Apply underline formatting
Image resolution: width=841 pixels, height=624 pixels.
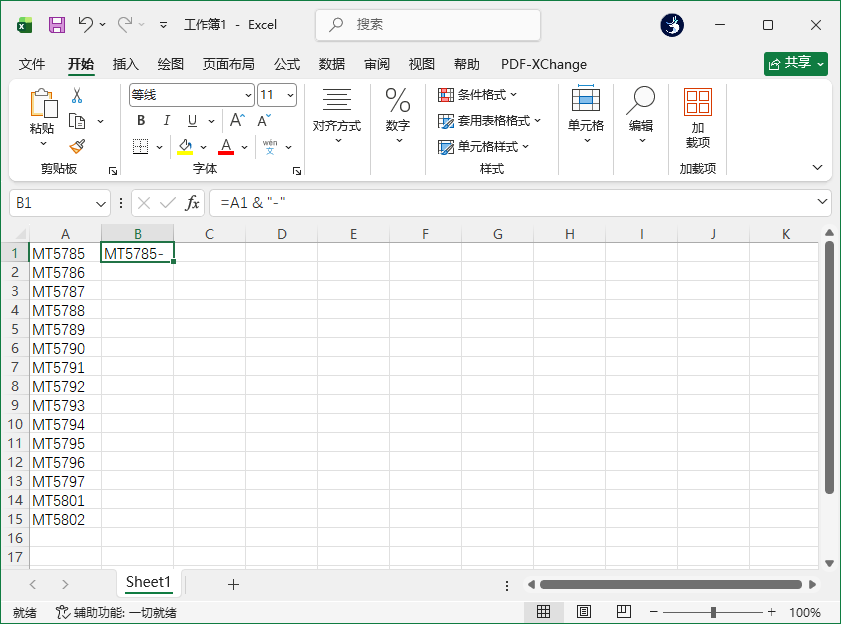coord(190,120)
